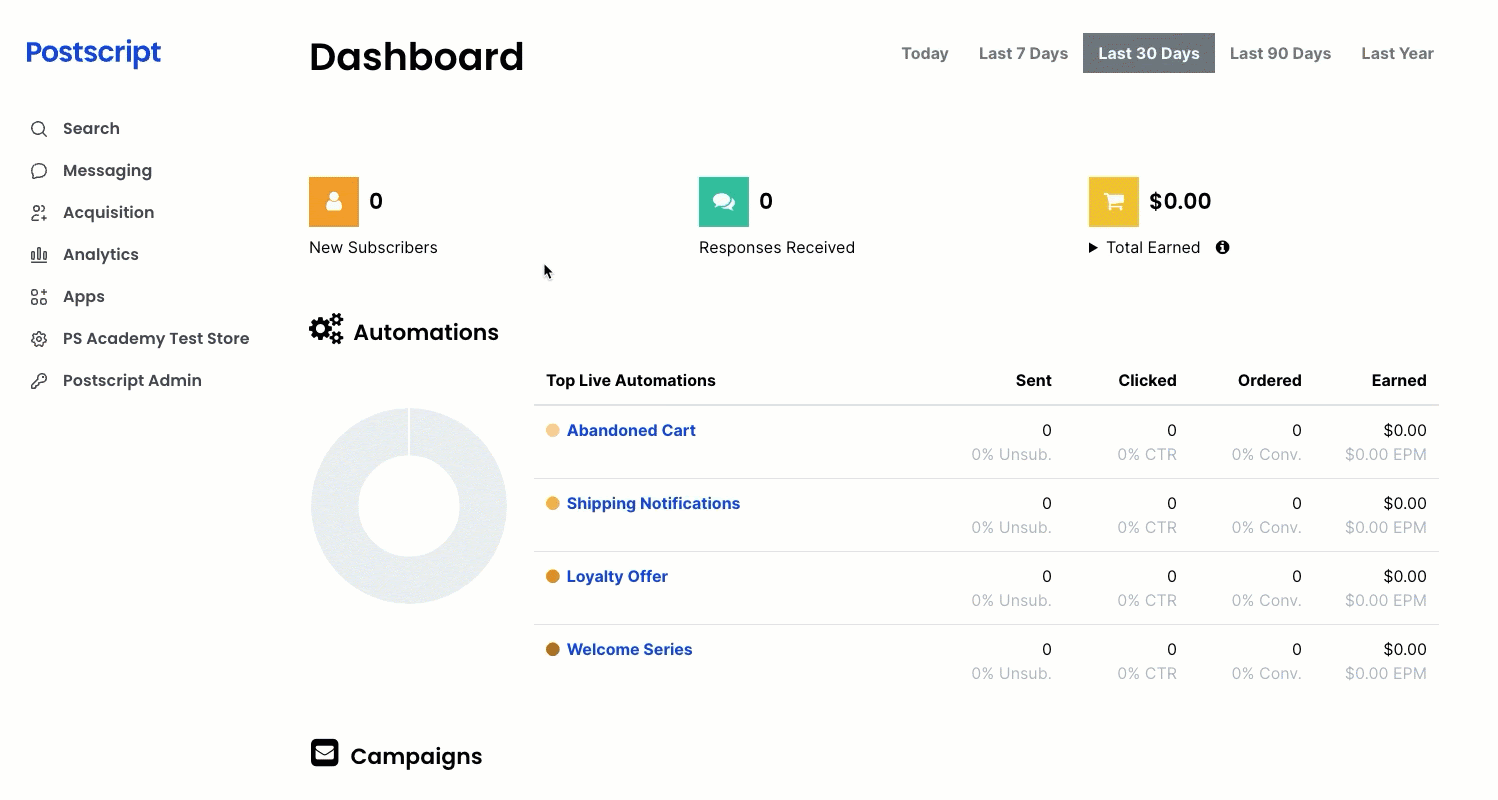Click the teal Responses Received chat icon

click(x=724, y=202)
